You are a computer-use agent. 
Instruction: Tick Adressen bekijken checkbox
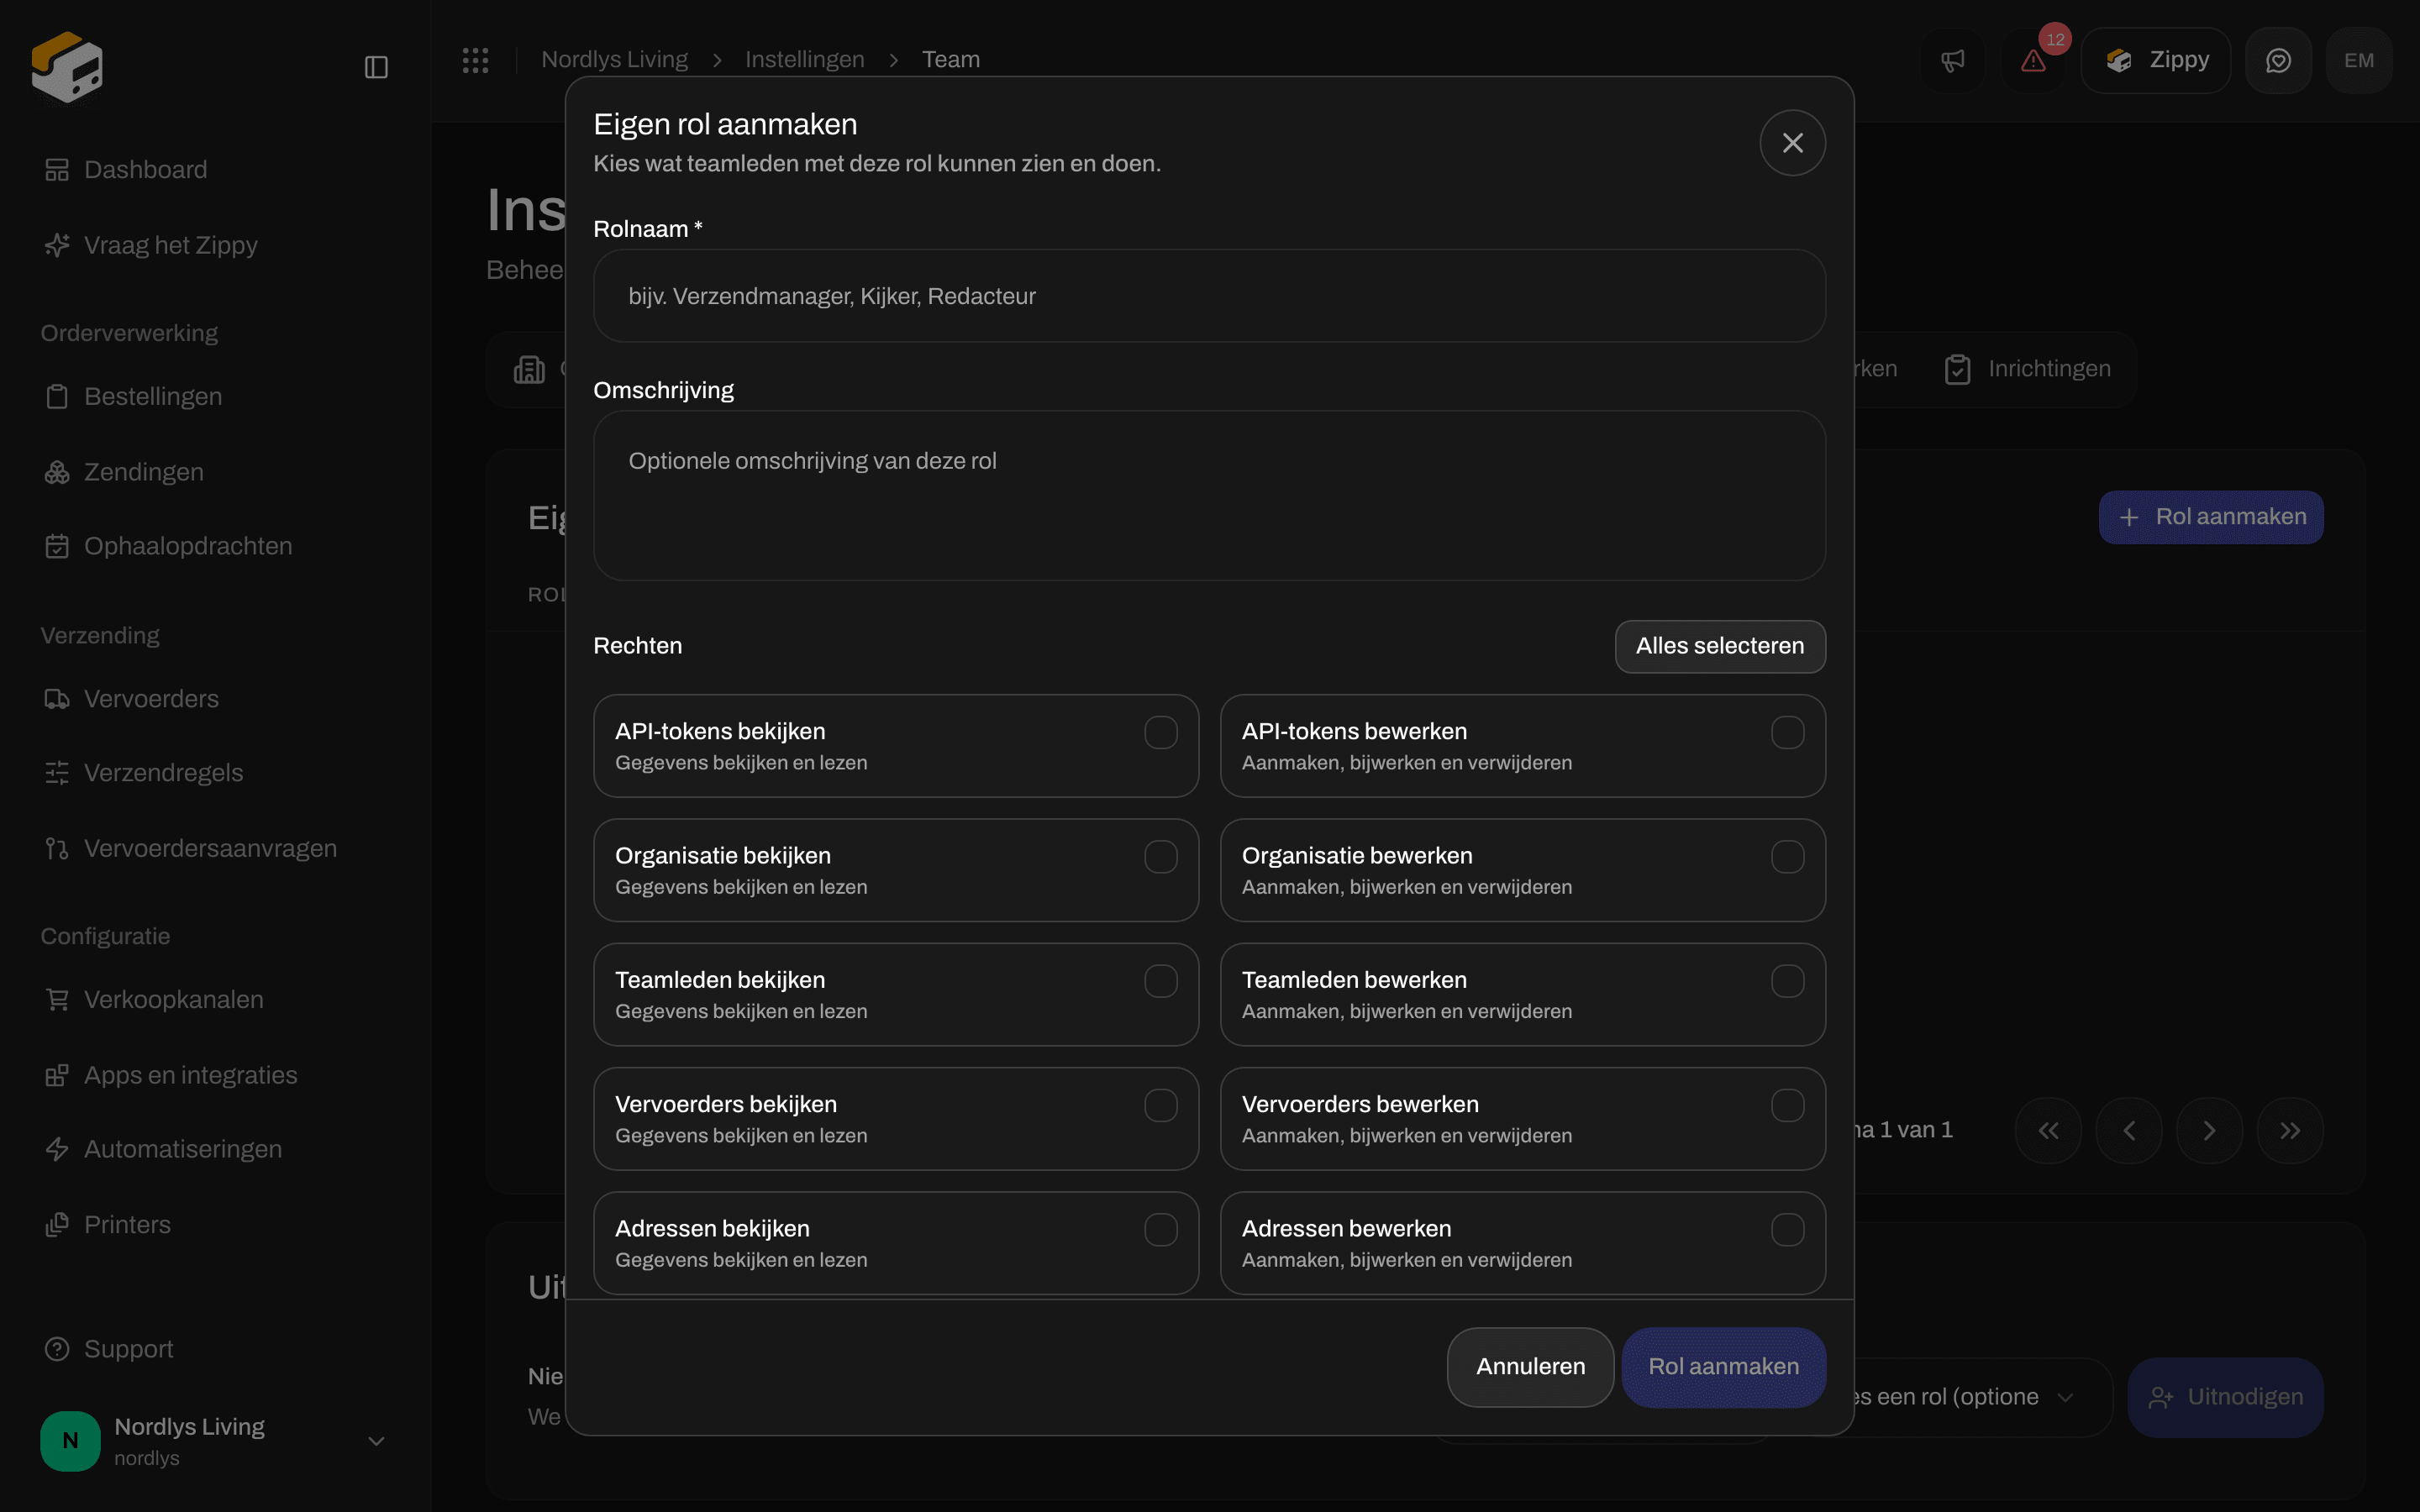[1160, 1230]
